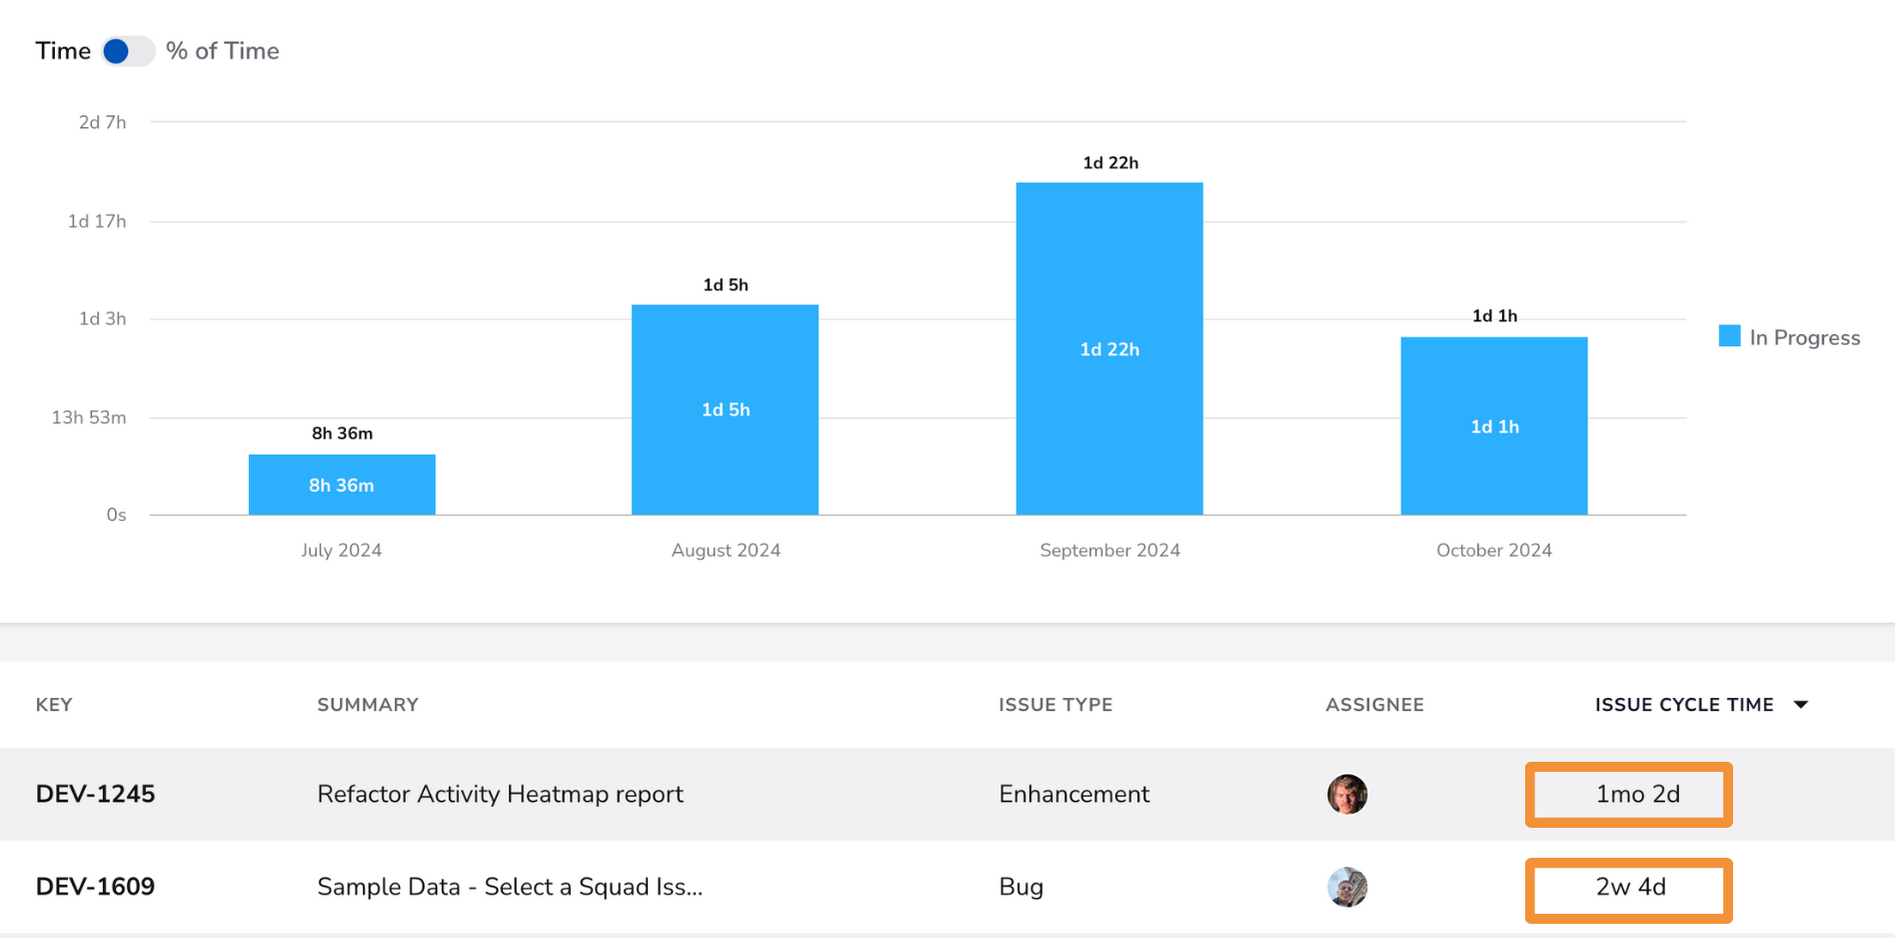Image resolution: width=1896 pixels, height=939 pixels.
Task: Open the Refactor Activity Heatmap report summary
Action: (500, 794)
